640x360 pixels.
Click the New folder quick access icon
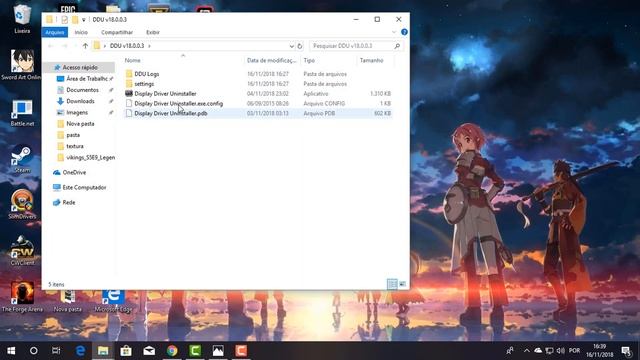pos(75,20)
